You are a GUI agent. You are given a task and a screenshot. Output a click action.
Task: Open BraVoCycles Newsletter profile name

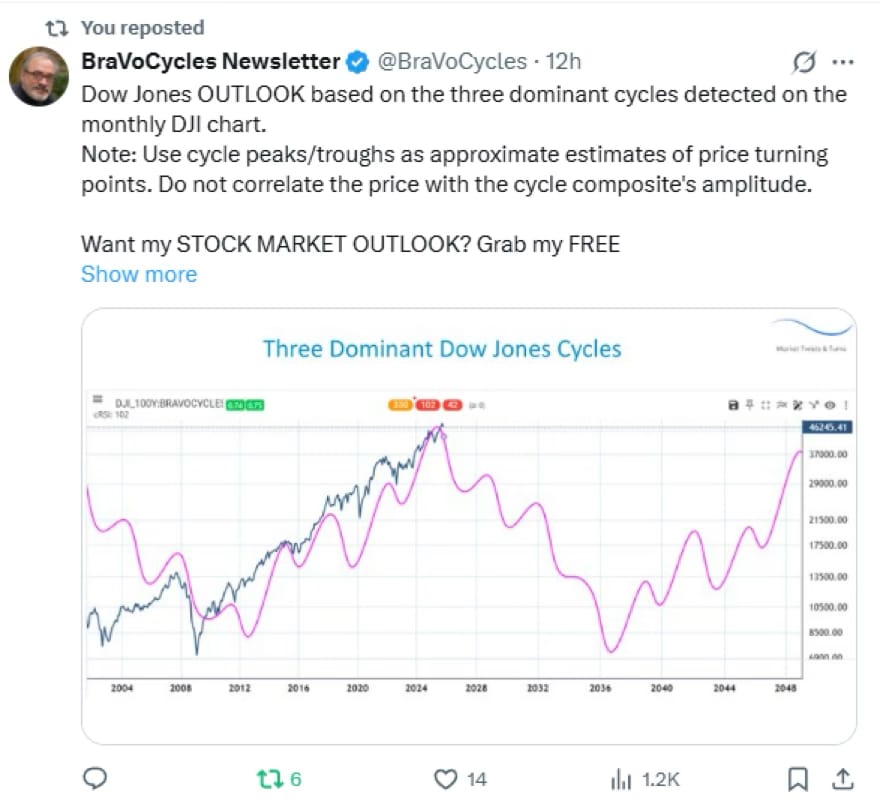(x=210, y=62)
